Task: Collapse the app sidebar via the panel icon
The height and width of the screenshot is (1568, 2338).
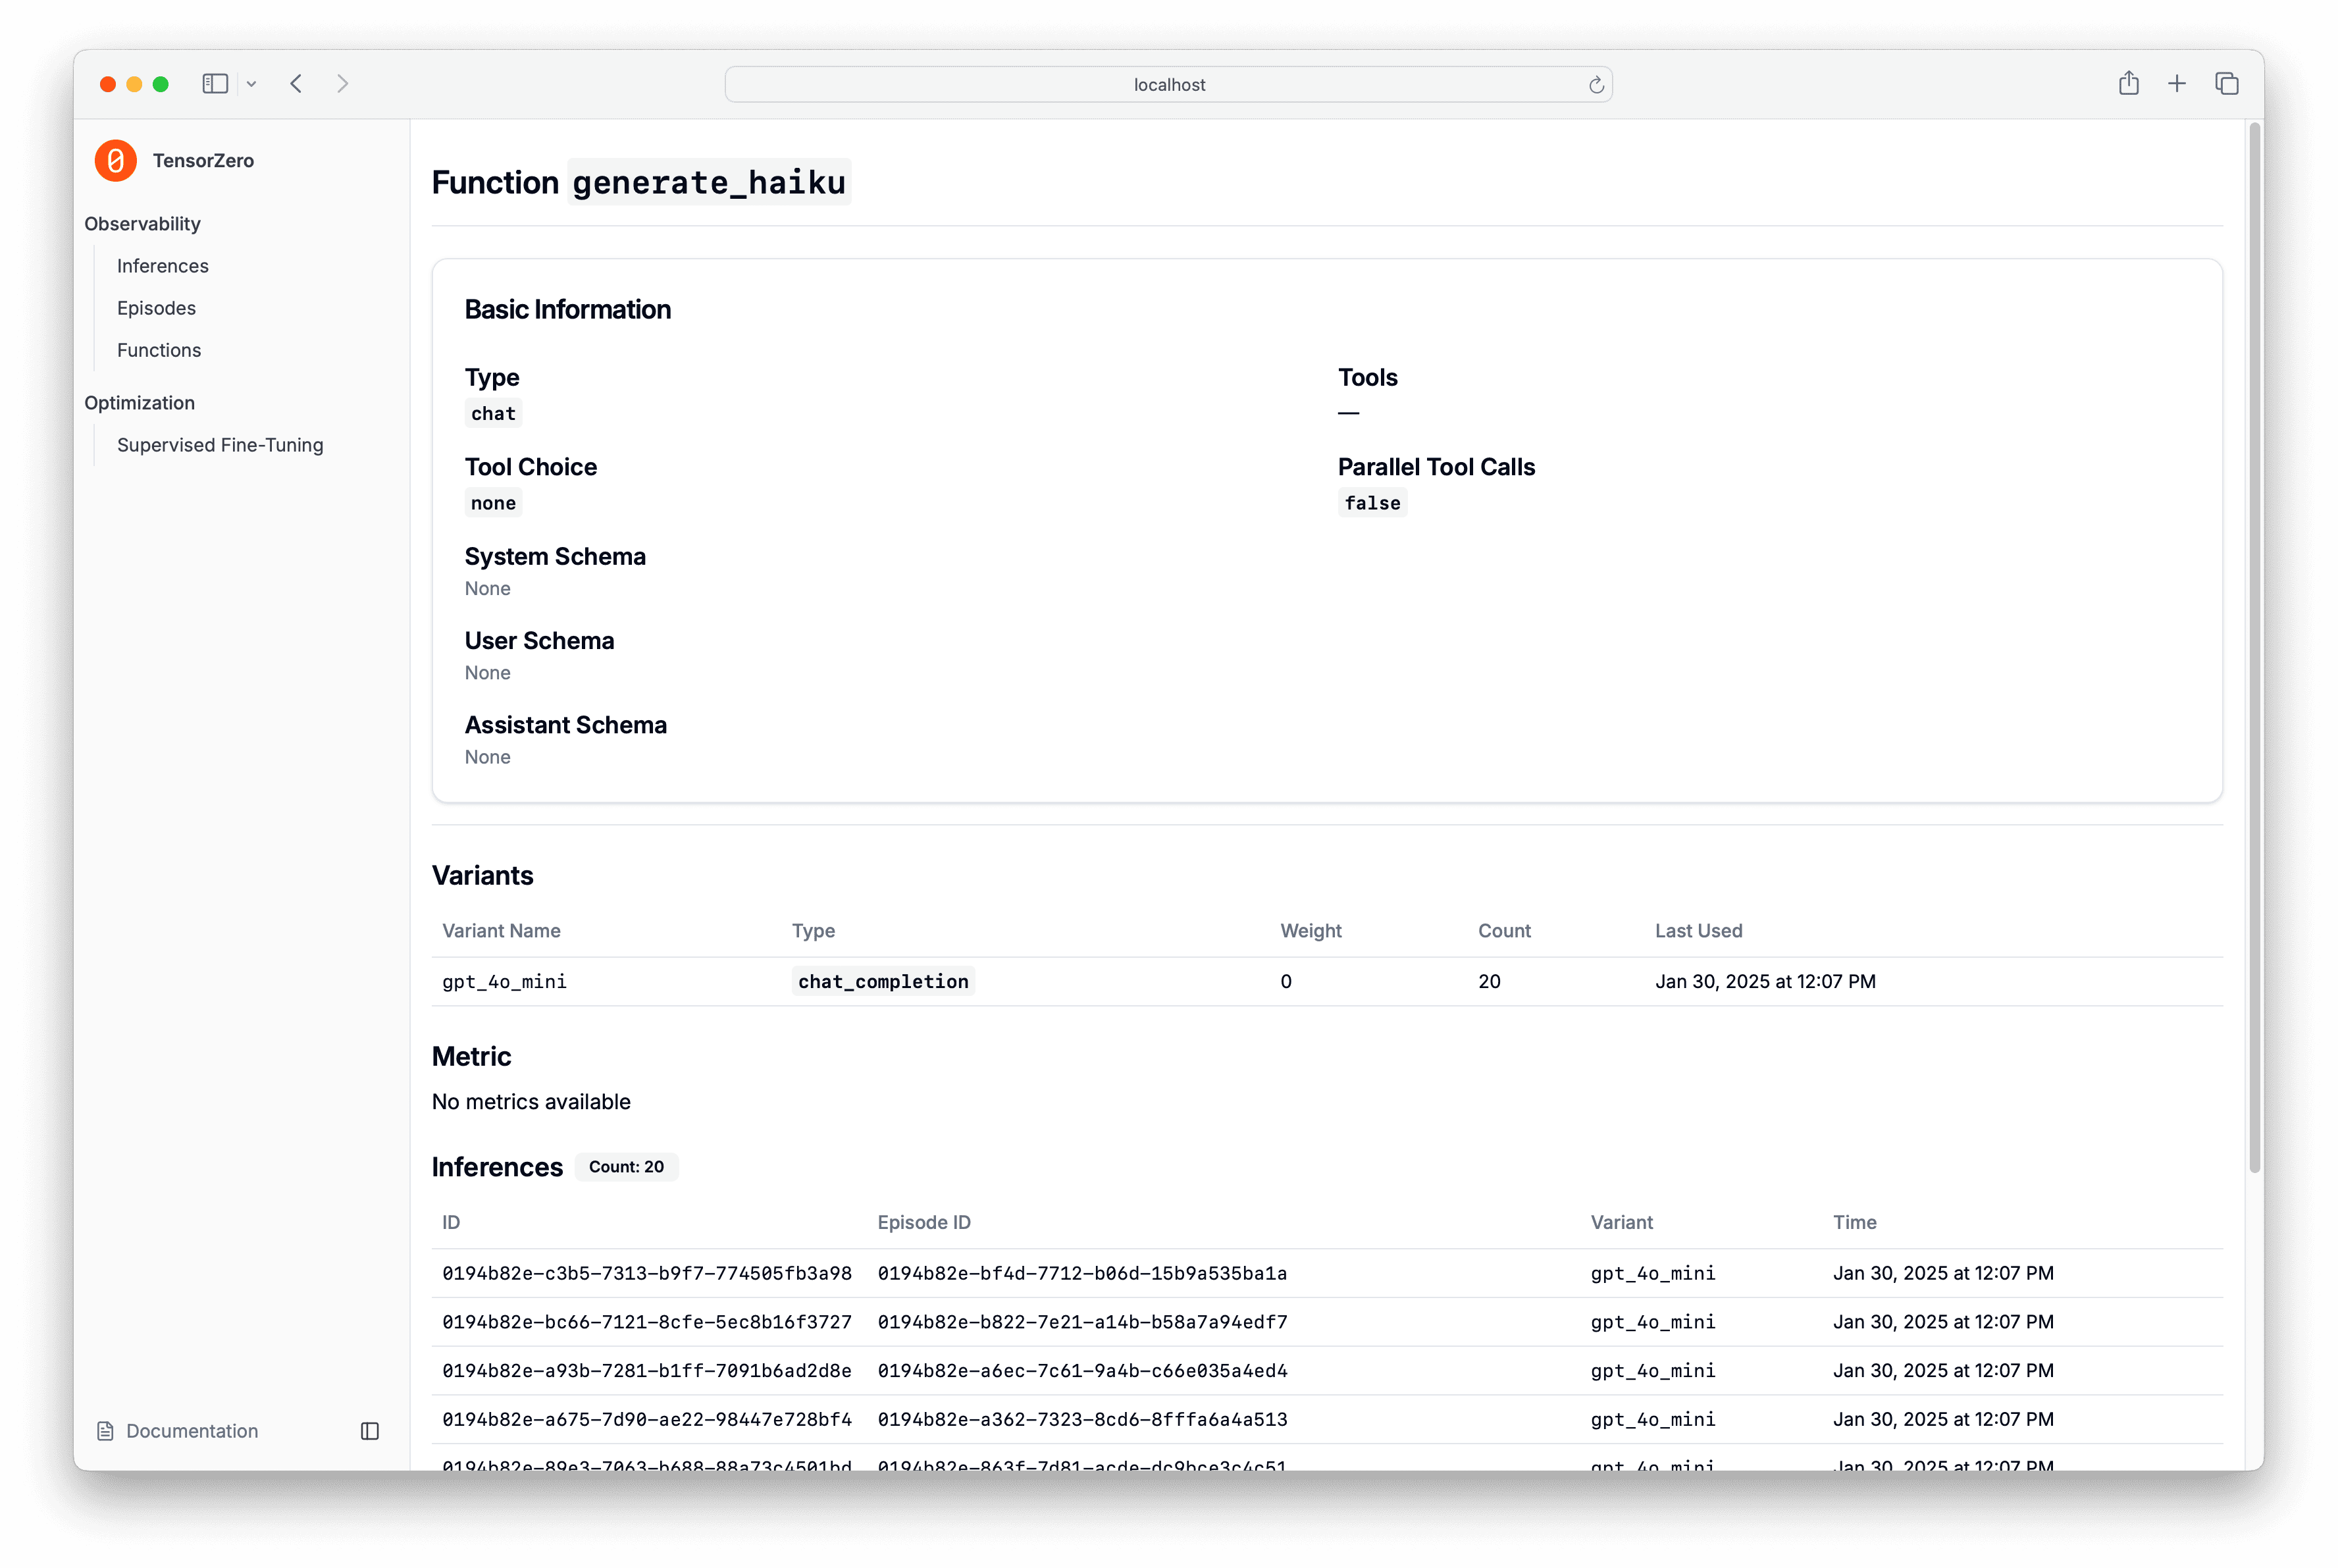Action: click(x=370, y=1431)
